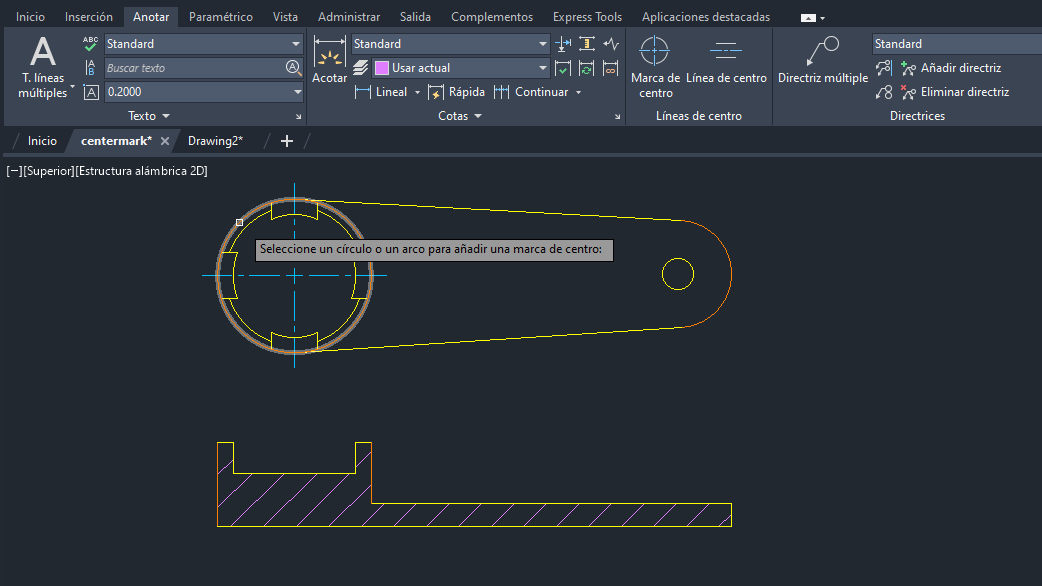1042x586 pixels.
Task: Open the Drawing2* document tab
Action: (x=215, y=141)
